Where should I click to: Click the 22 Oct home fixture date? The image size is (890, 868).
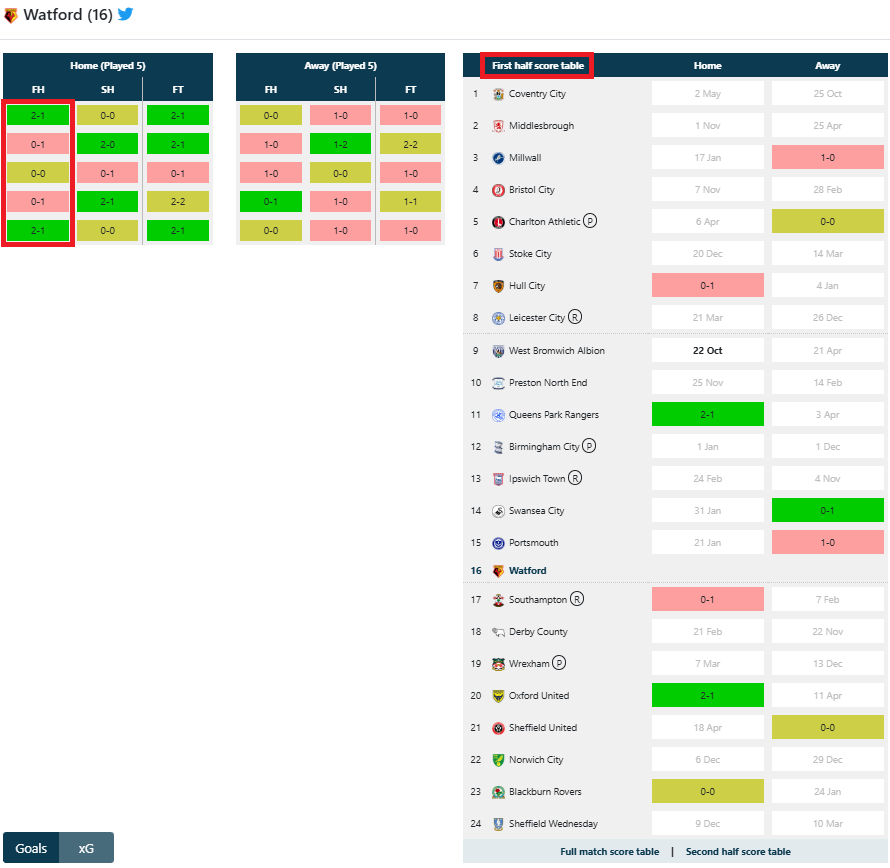point(707,351)
